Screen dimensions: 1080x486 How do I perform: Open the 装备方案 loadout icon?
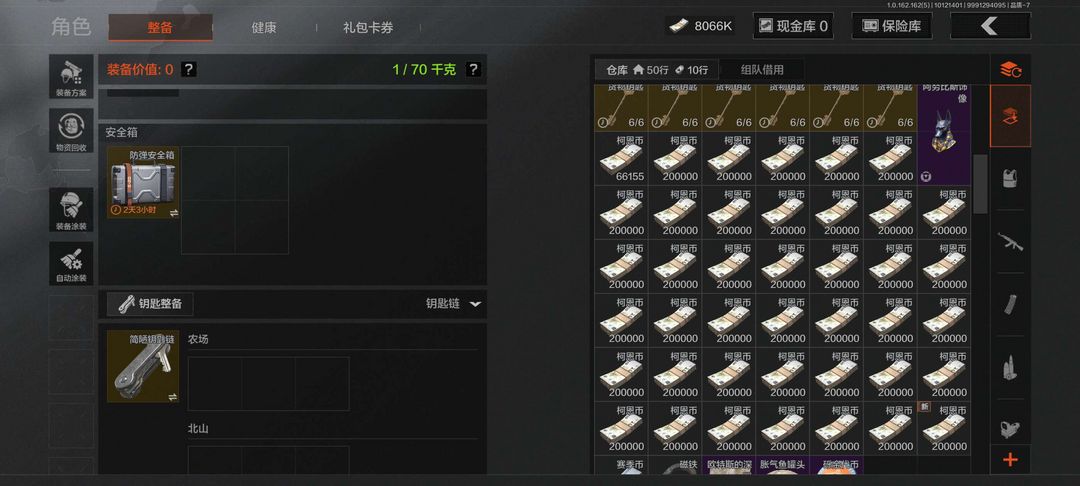[x=71, y=77]
